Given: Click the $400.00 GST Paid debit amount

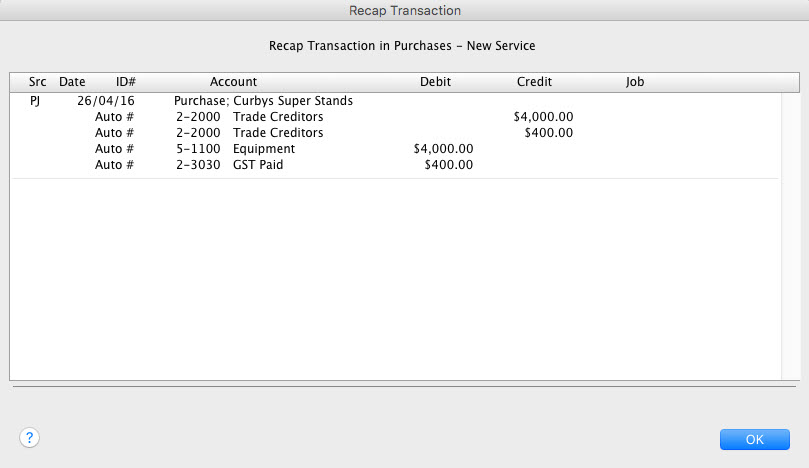Looking at the screenshot, I should (x=448, y=165).
